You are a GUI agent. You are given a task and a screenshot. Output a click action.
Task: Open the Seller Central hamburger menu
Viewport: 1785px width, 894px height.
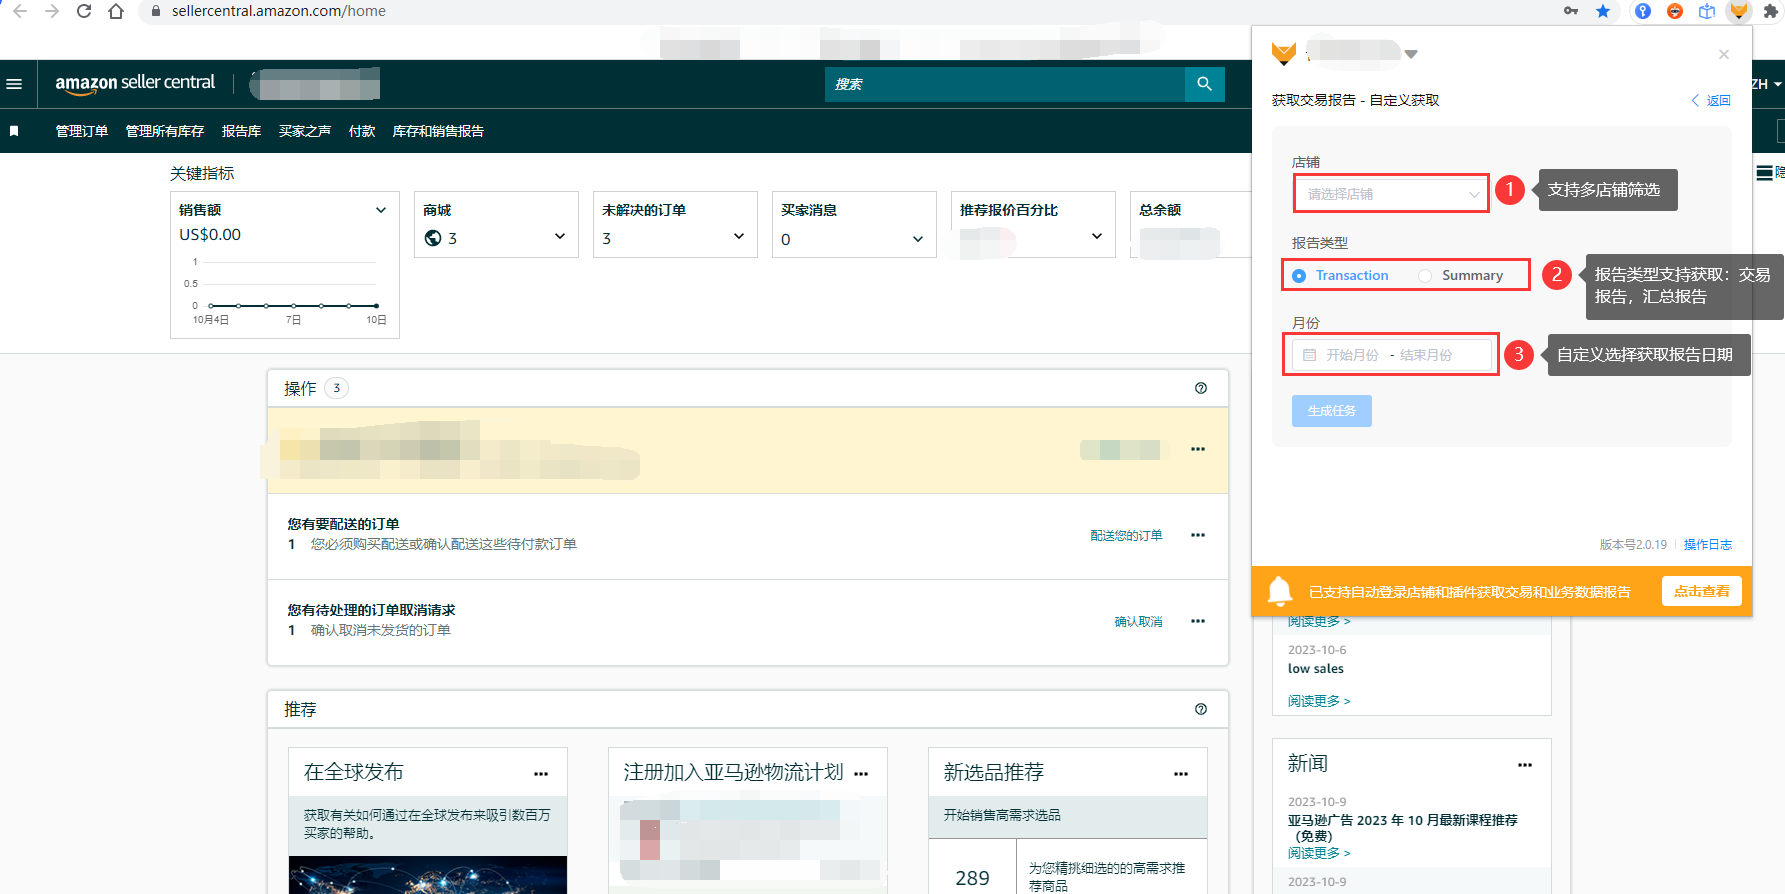coord(14,84)
